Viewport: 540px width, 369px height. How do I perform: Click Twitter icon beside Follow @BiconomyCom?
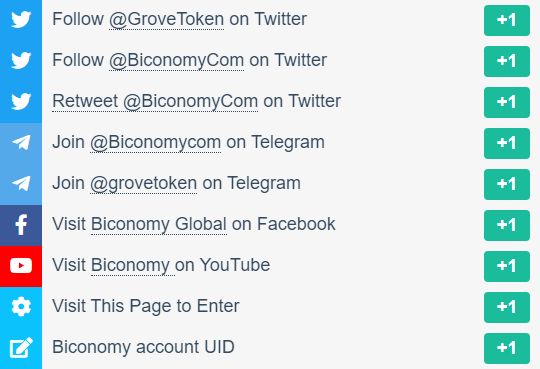(x=21, y=60)
